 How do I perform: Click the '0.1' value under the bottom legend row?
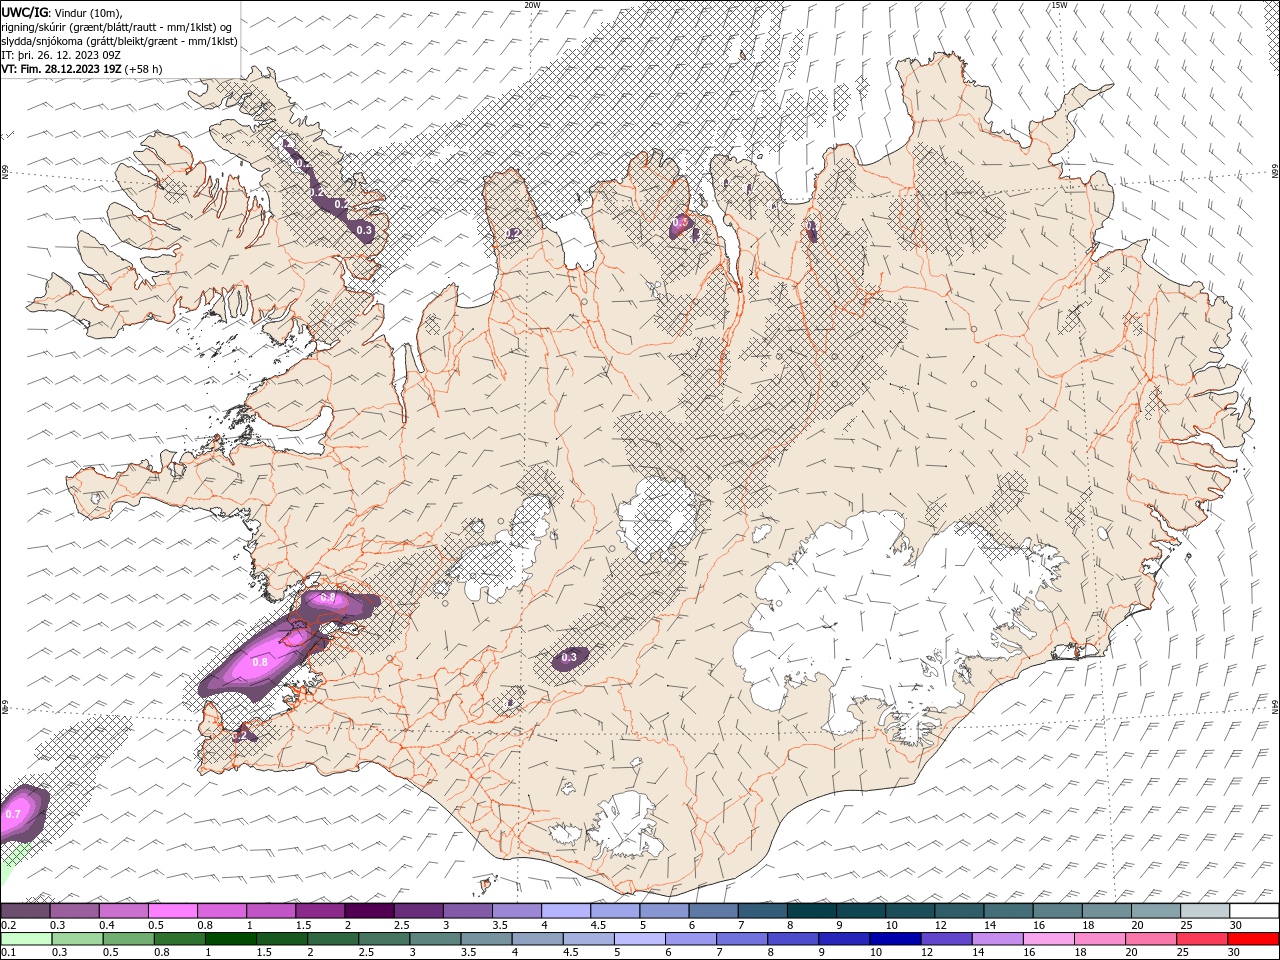9,953
